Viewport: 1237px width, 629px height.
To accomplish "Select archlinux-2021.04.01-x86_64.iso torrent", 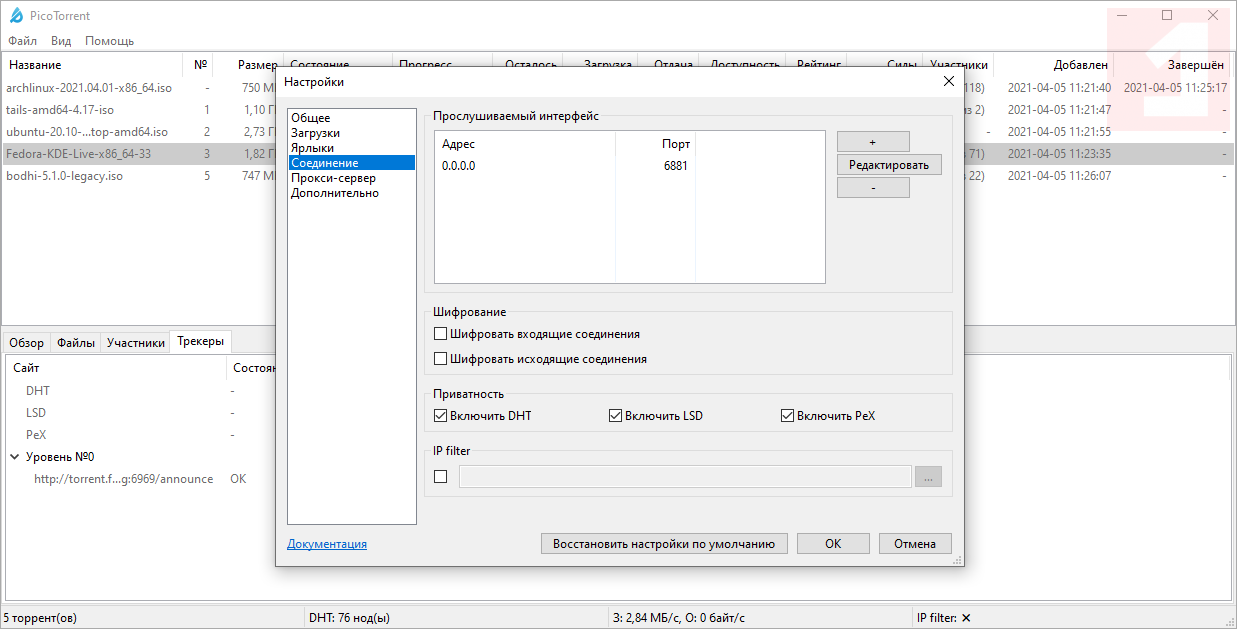I will 89,88.
